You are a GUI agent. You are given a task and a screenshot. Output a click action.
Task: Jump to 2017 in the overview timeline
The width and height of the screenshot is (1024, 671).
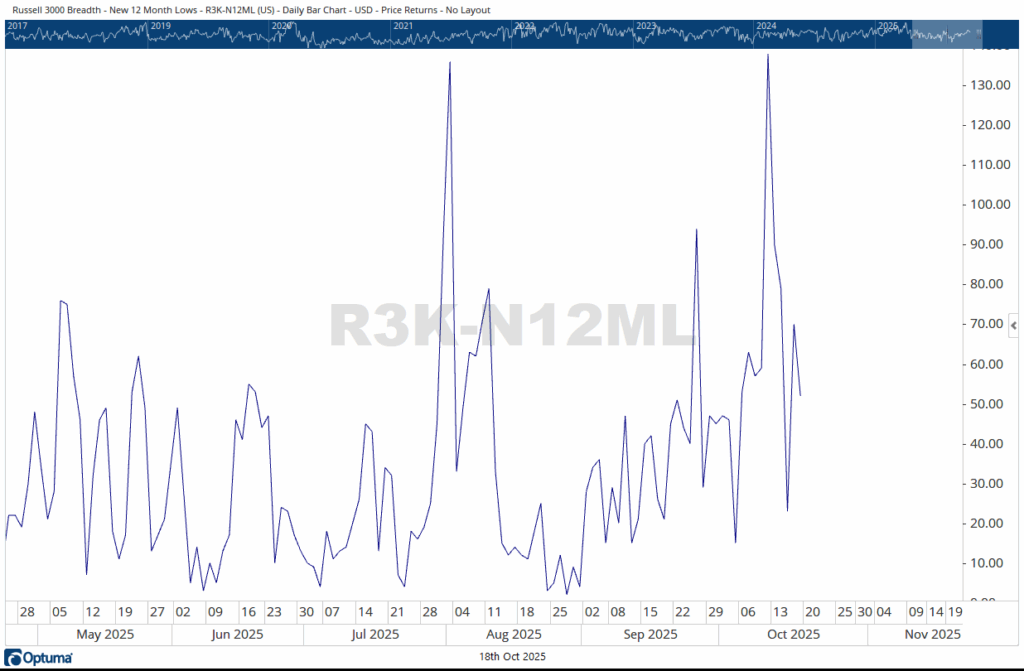18,25
